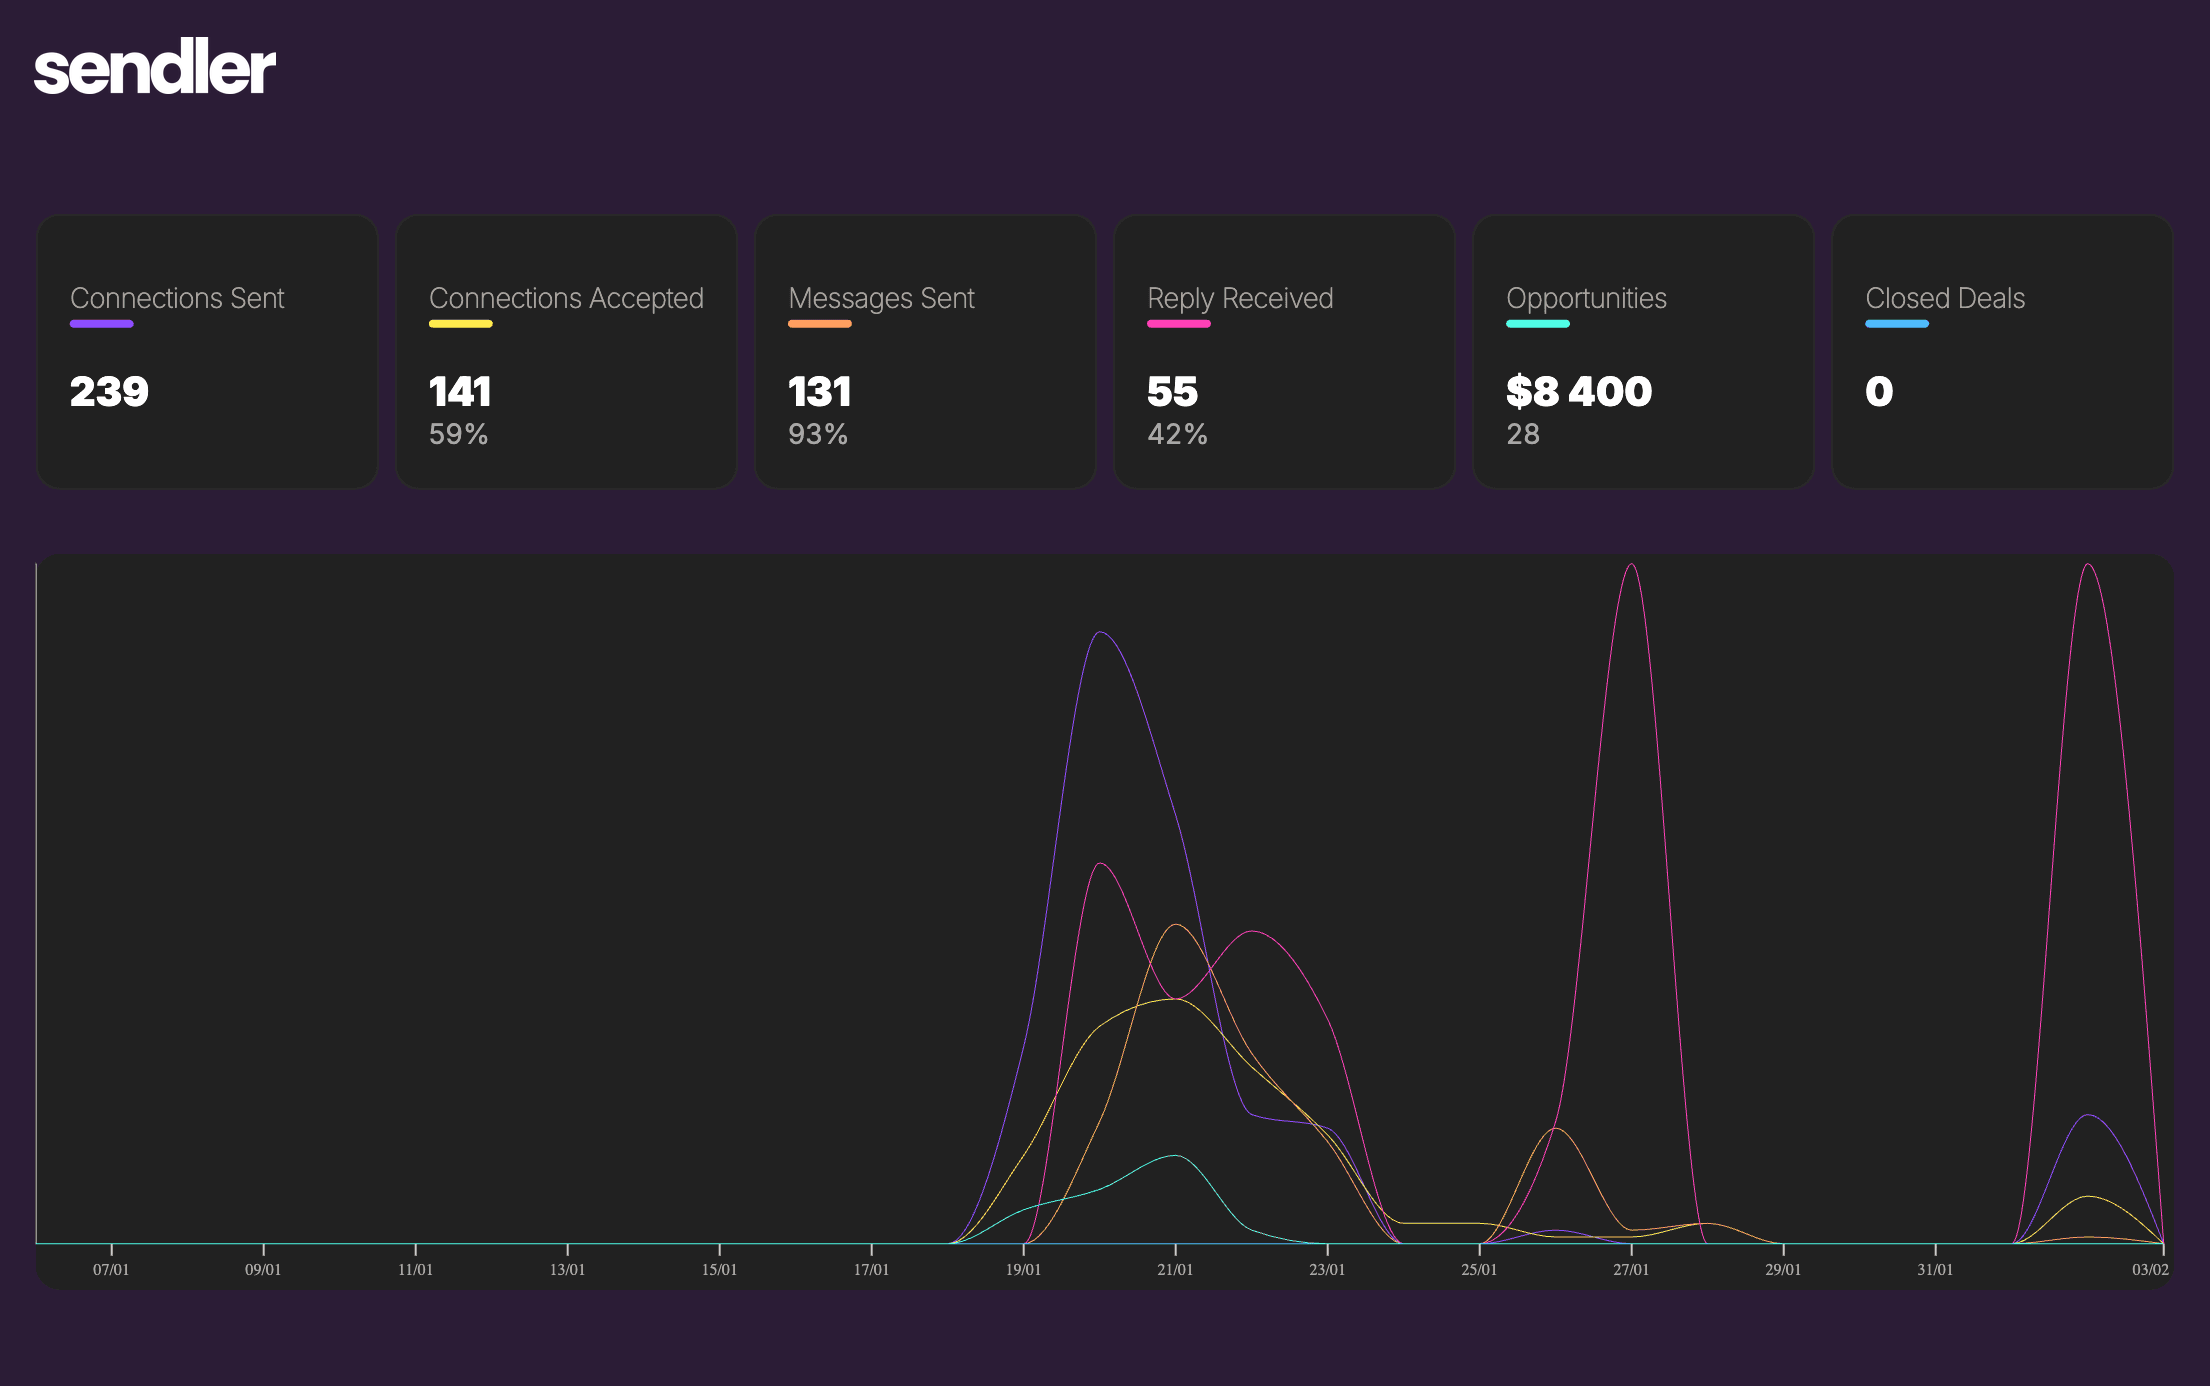2210x1386 pixels.
Task: Open the Connections Sent card
Action: click(x=207, y=351)
